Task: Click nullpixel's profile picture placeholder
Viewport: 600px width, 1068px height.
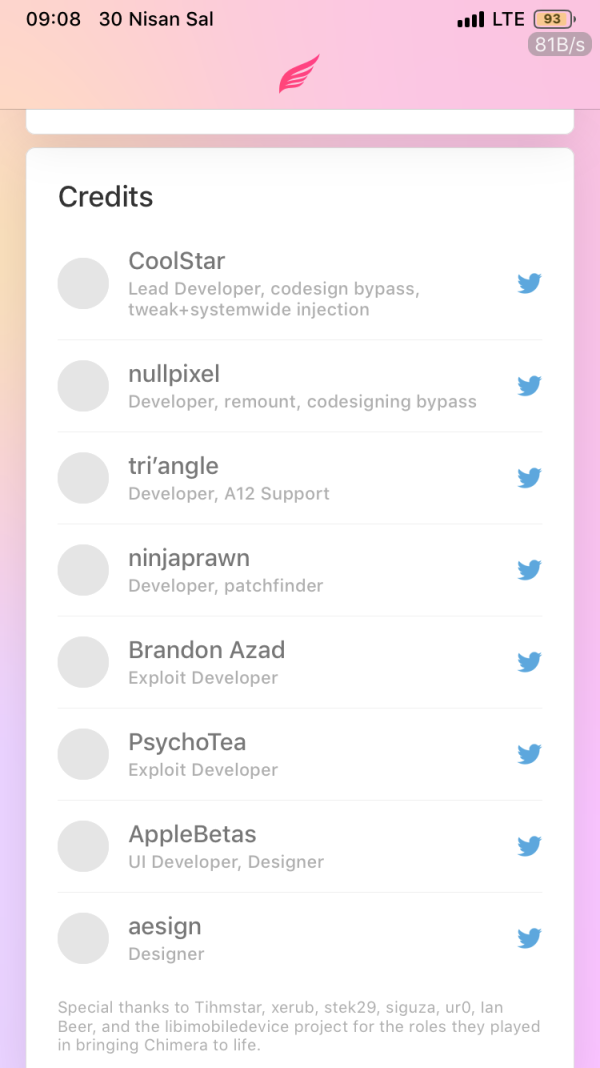Action: click(x=83, y=385)
